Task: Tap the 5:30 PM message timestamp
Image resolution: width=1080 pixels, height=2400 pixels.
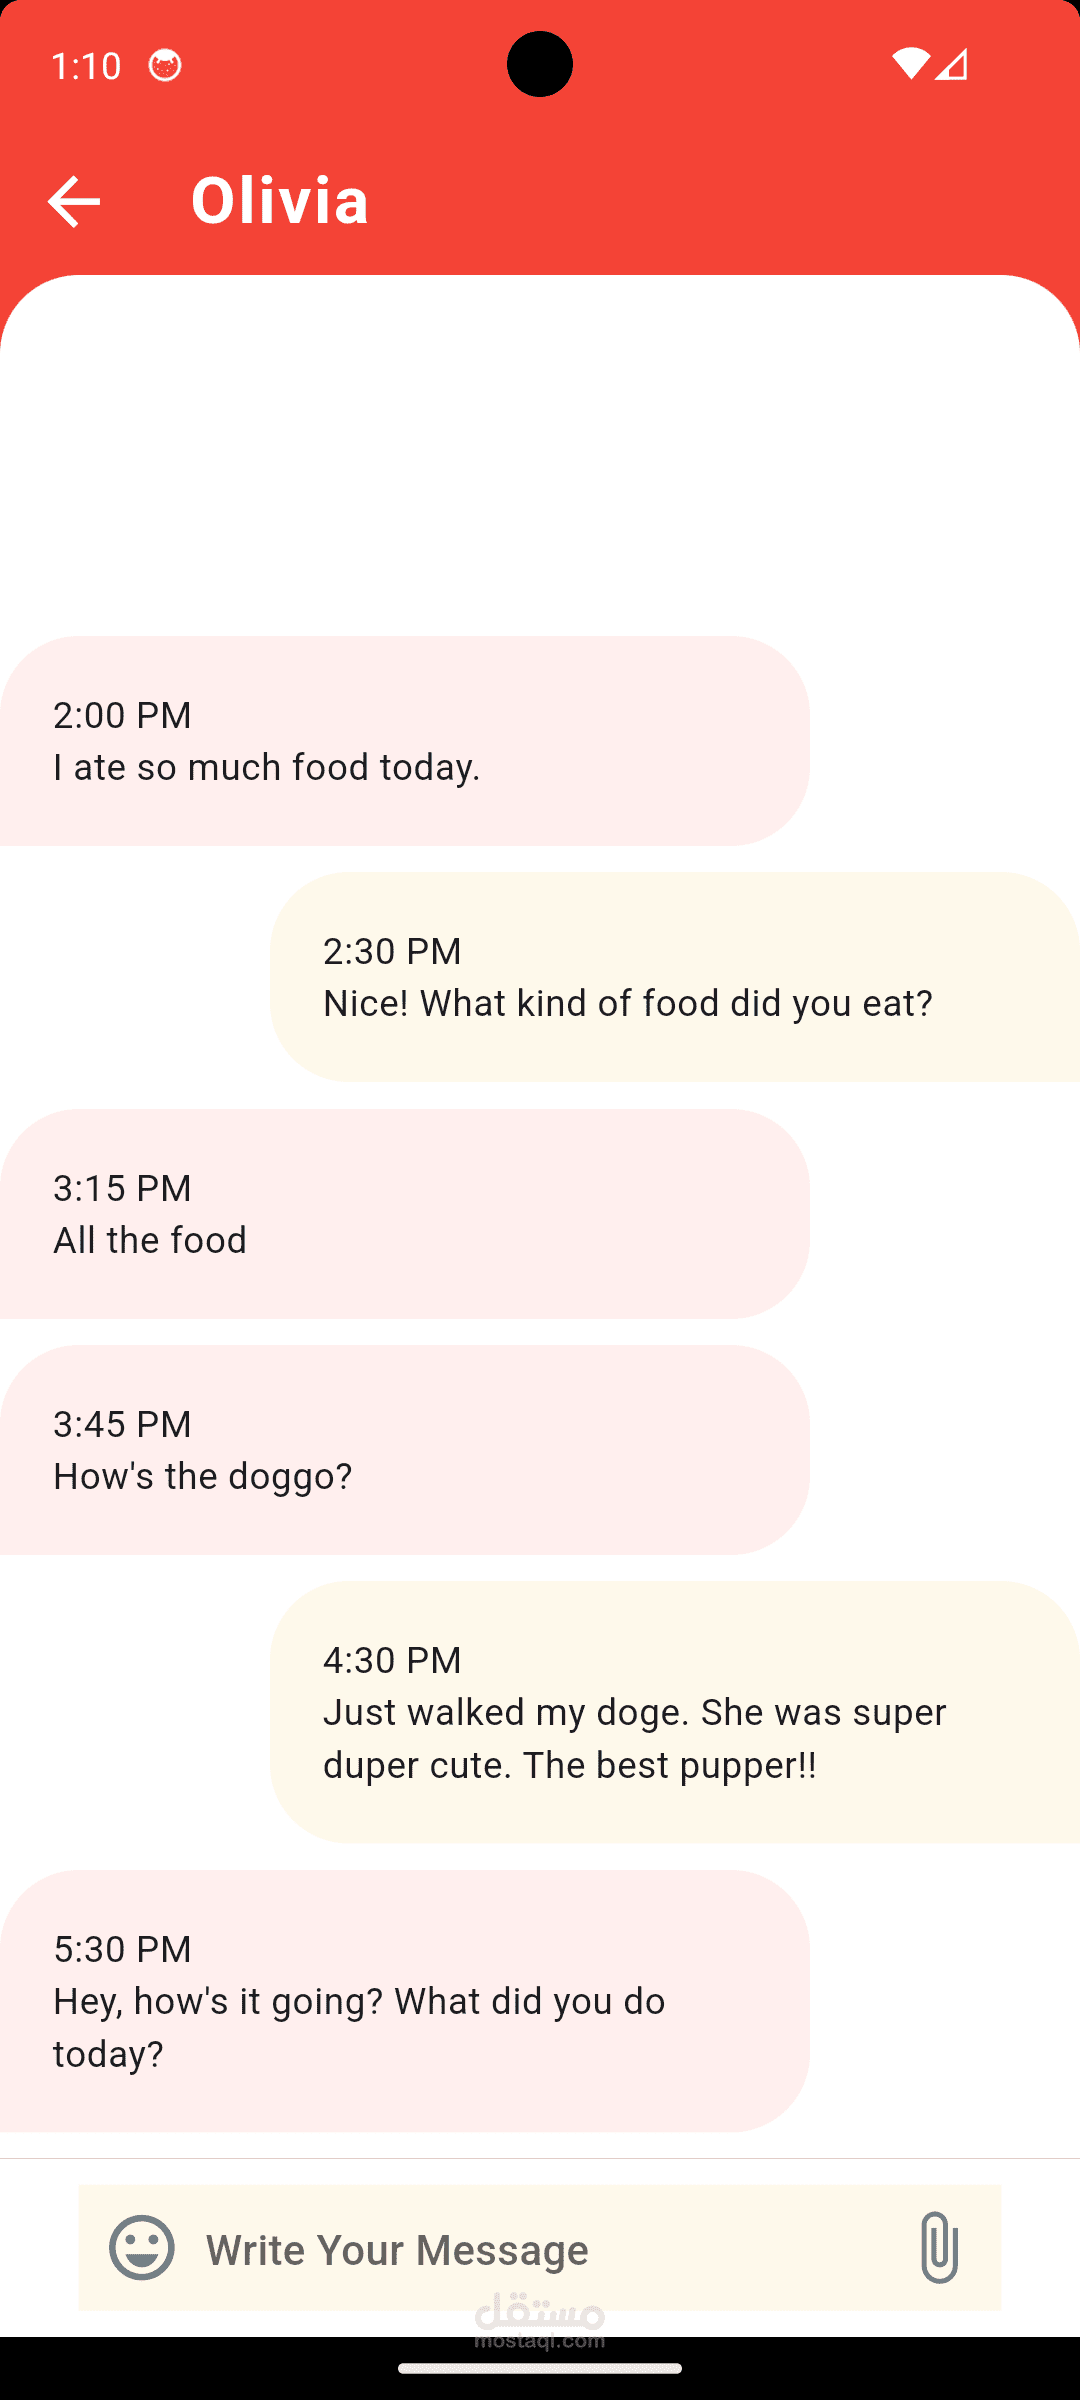Action: (122, 1949)
